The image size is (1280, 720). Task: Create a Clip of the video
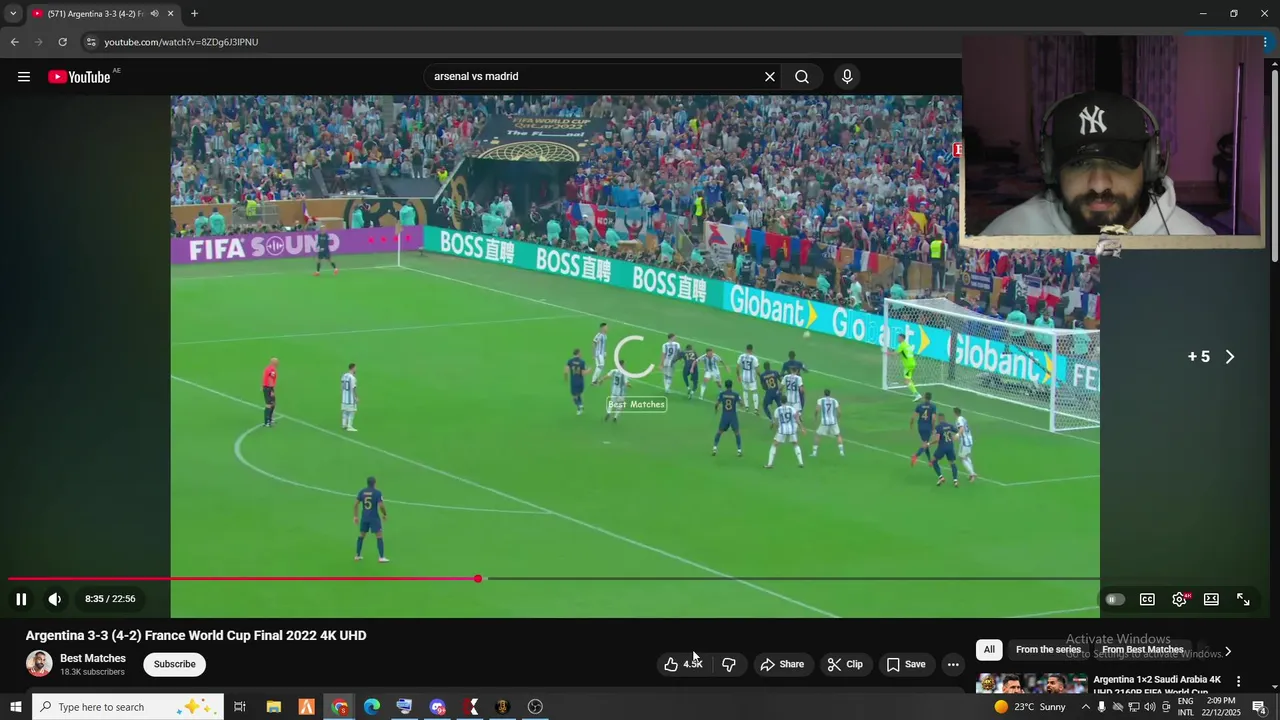click(845, 664)
